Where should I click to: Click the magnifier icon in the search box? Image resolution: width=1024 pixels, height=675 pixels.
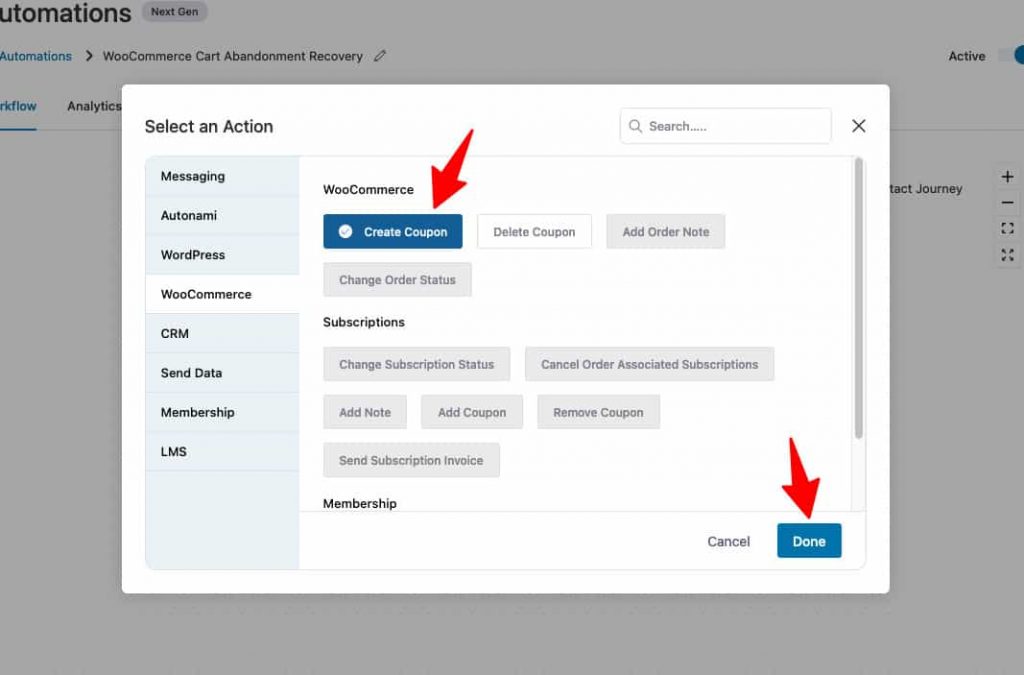click(635, 126)
